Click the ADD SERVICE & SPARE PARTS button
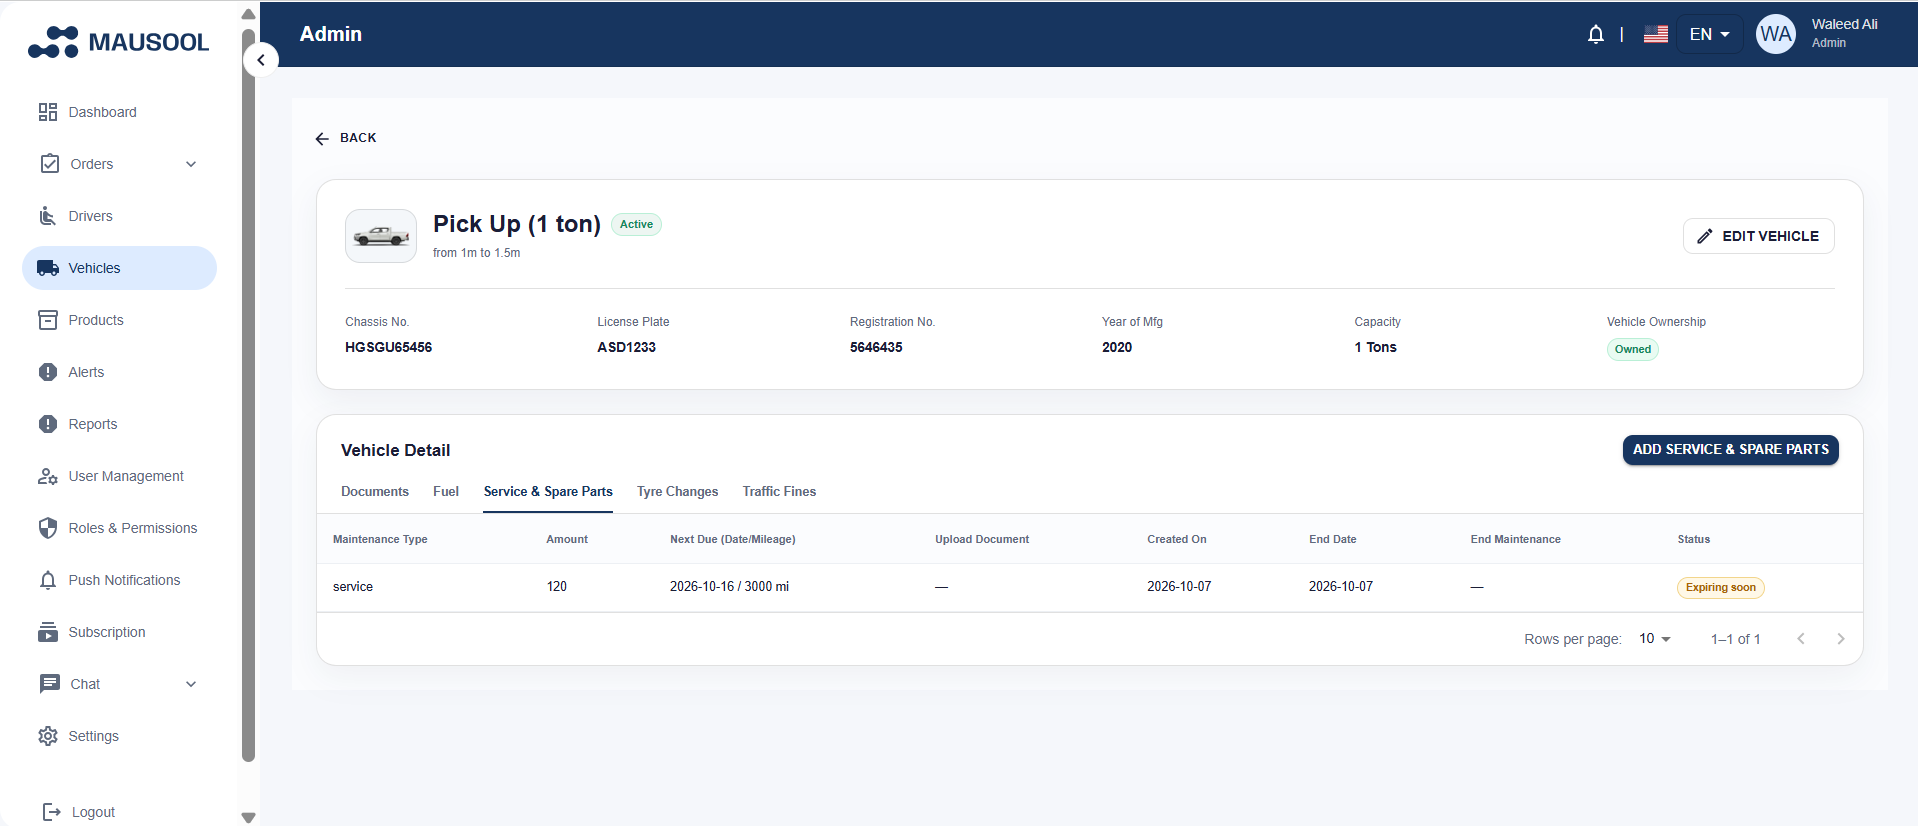Screen dimensions: 1918x826 pos(1731,450)
